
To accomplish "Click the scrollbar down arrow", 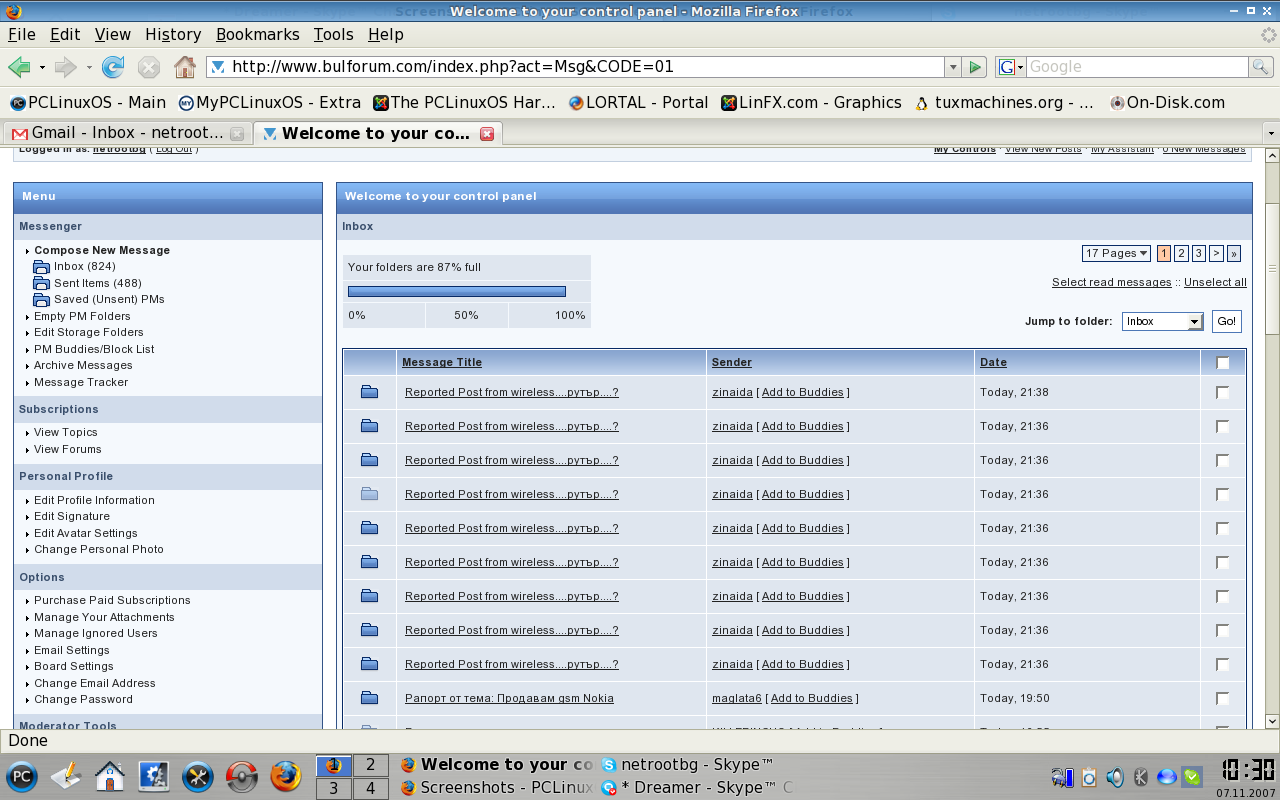I will tap(1272, 721).
